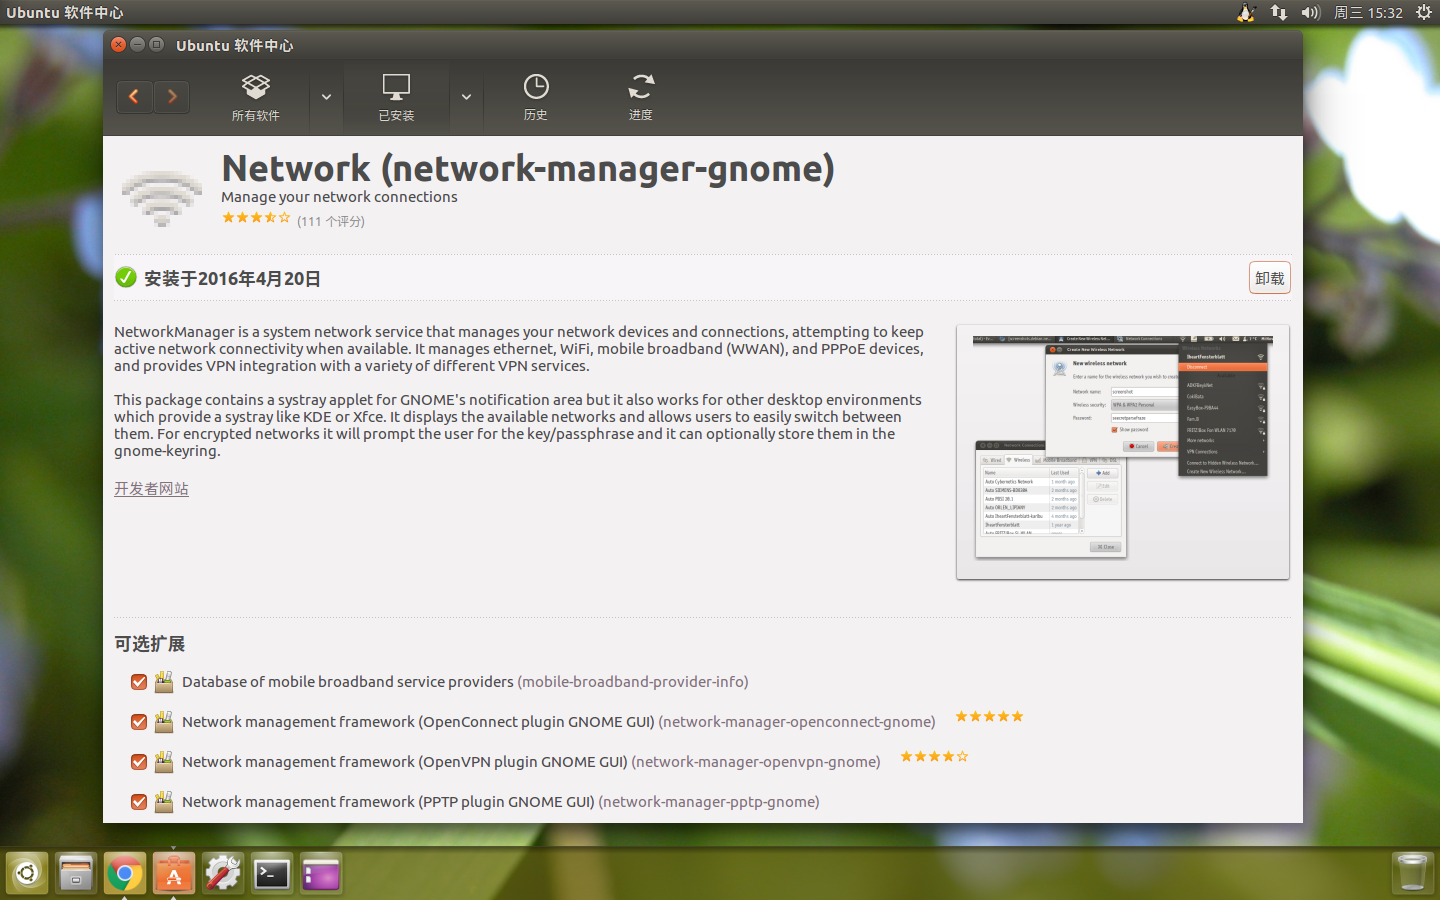The height and width of the screenshot is (900, 1440).
Task: Open the 所有软件 (All Software) section
Action: pyautogui.click(x=256, y=98)
